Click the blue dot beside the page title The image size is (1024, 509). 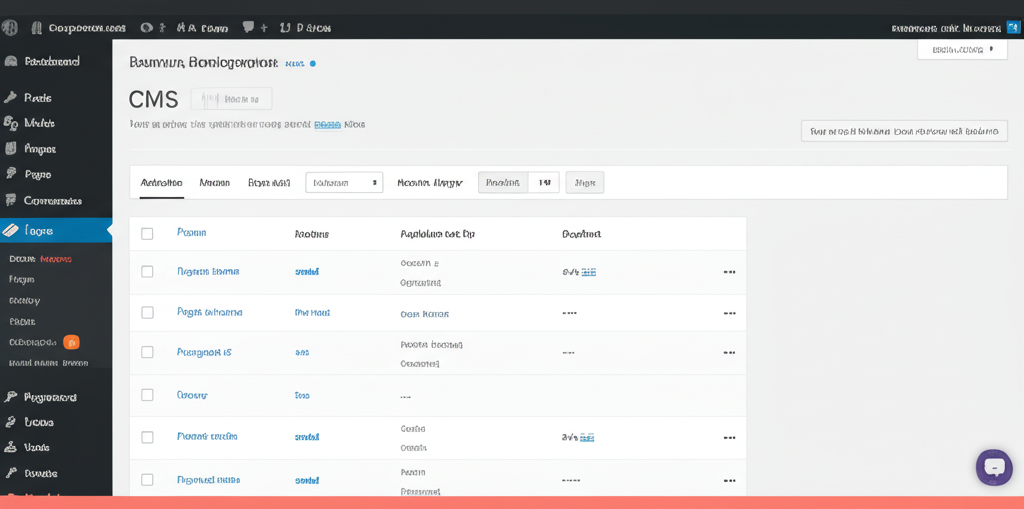coord(313,63)
